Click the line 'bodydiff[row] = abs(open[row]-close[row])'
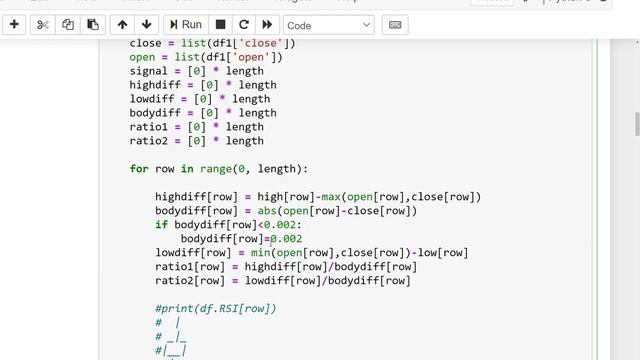 click(286, 211)
